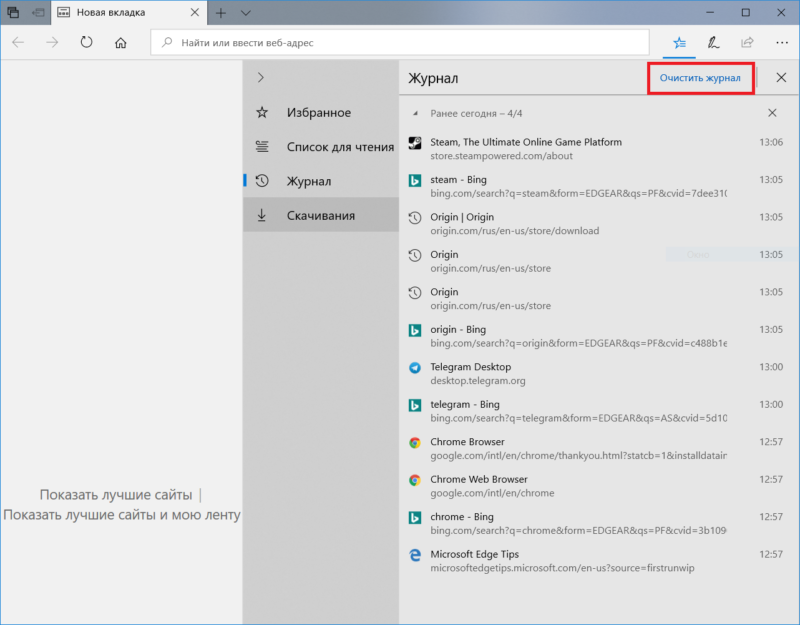Open the Hub favorites star icon
This screenshot has height=625, width=800.
(679, 43)
